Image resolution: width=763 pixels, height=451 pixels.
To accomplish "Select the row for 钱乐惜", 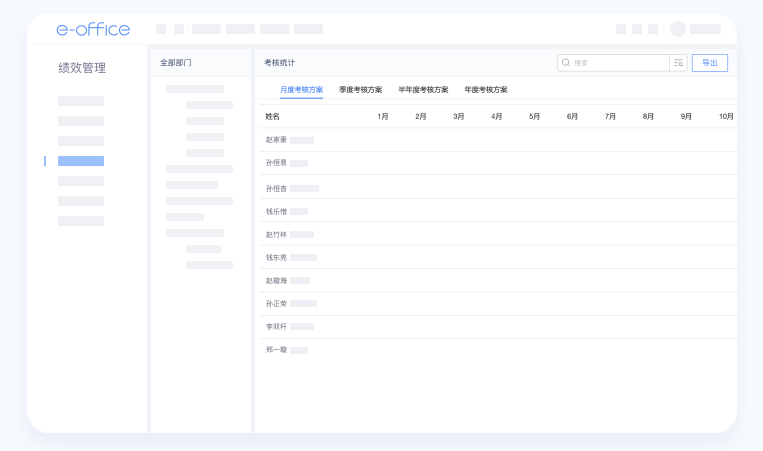I will click(x=276, y=211).
